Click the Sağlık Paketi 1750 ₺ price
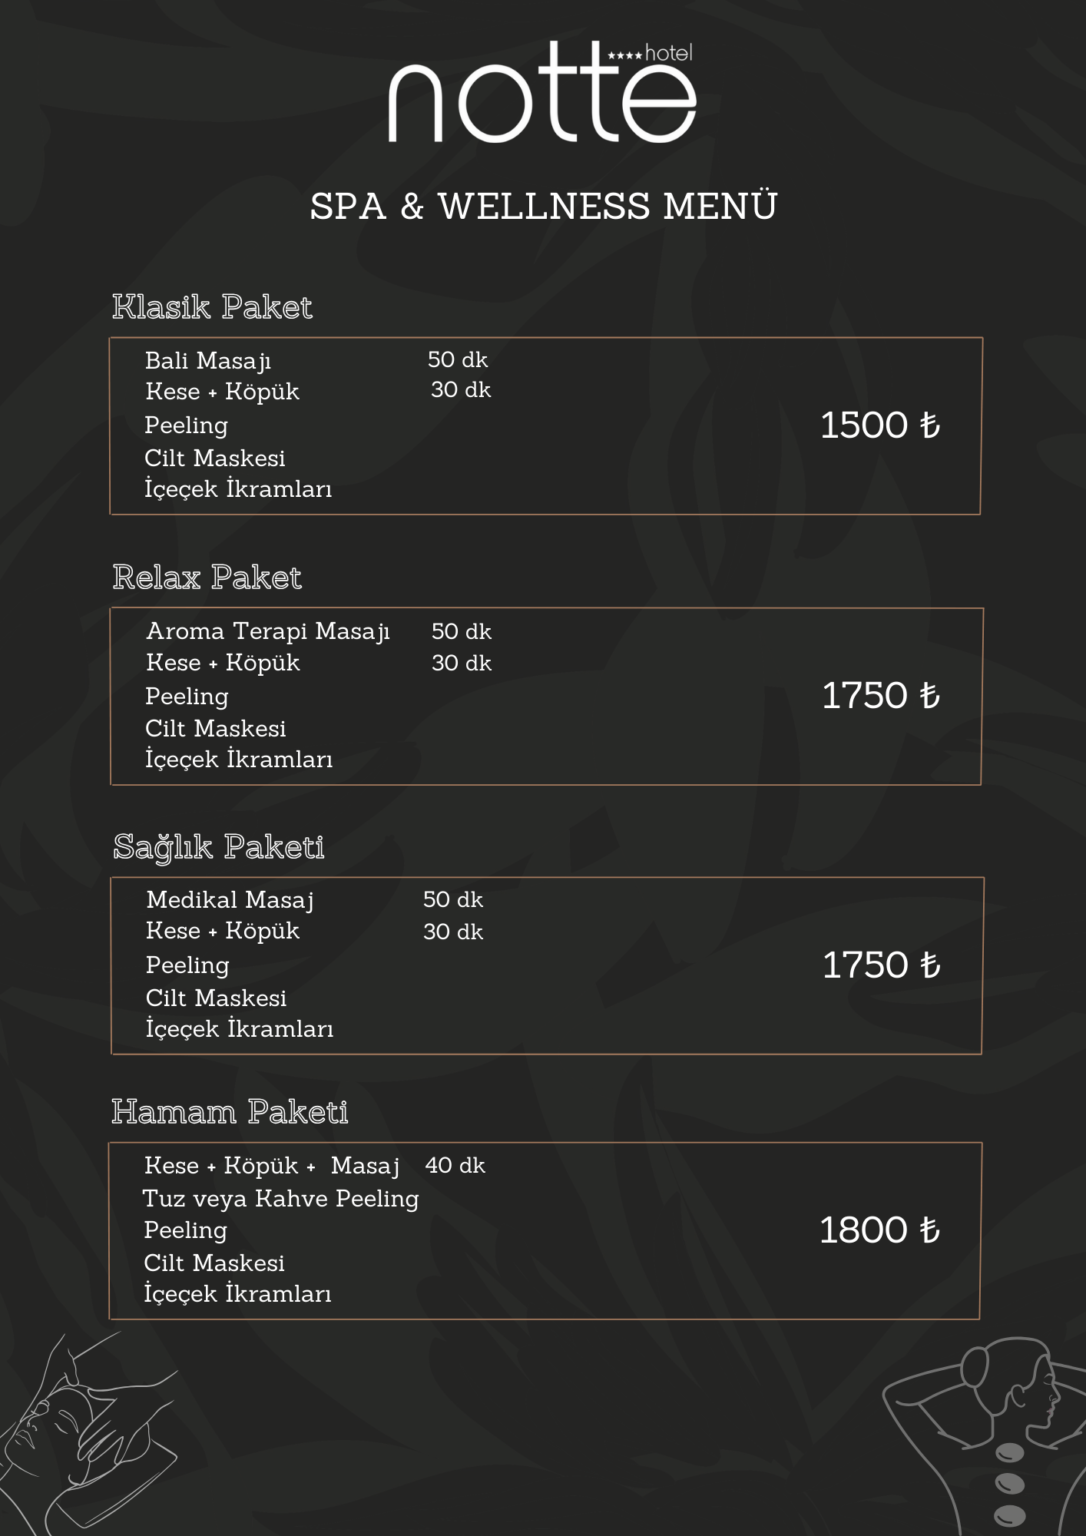Viewport: 1086px width, 1536px height. (x=881, y=964)
